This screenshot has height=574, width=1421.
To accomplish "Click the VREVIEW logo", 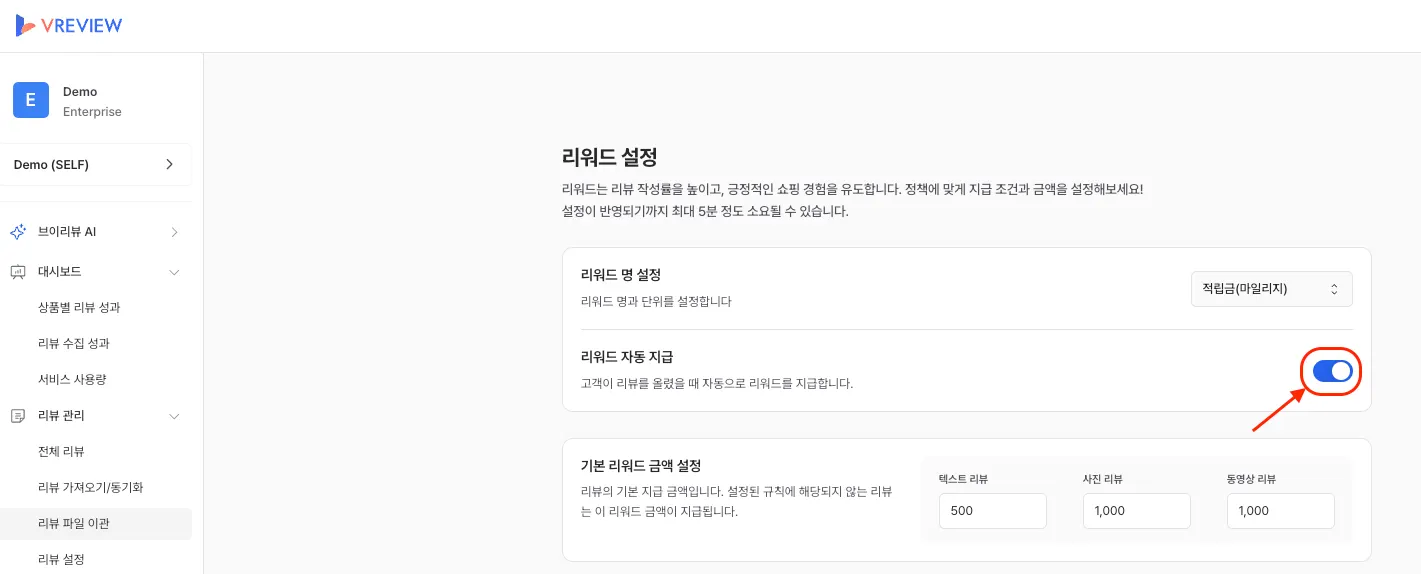I will point(69,26).
